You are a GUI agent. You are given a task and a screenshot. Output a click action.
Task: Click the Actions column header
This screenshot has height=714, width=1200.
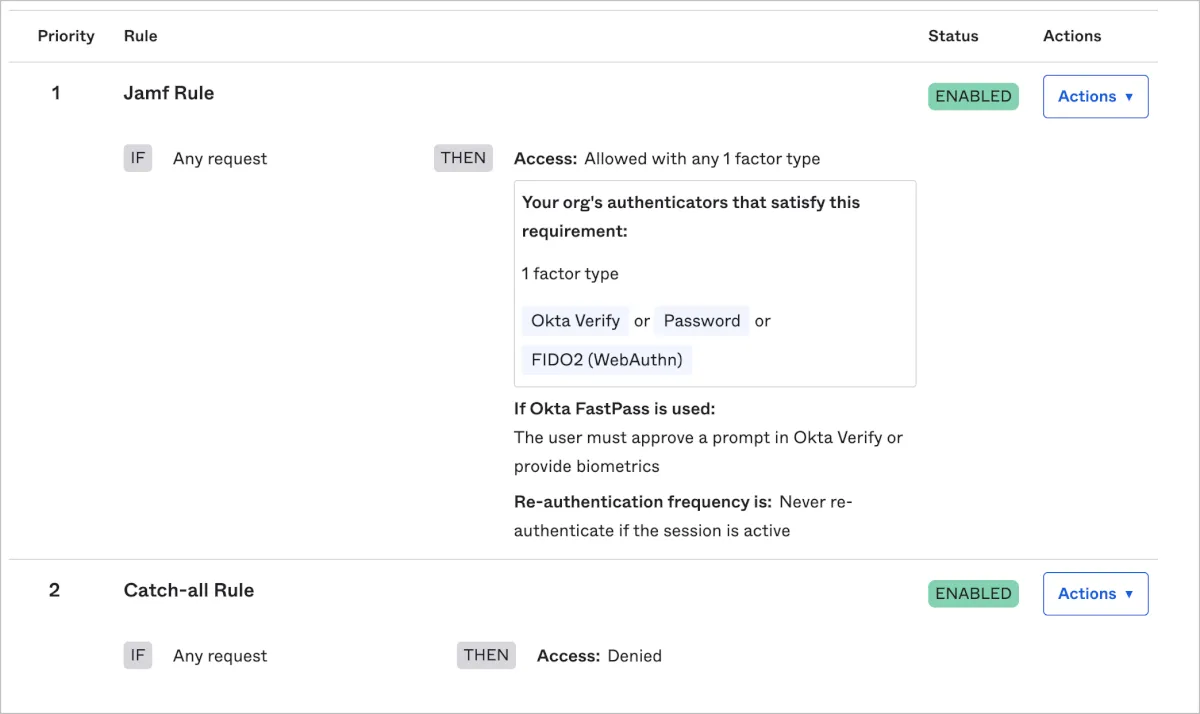click(x=1072, y=36)
